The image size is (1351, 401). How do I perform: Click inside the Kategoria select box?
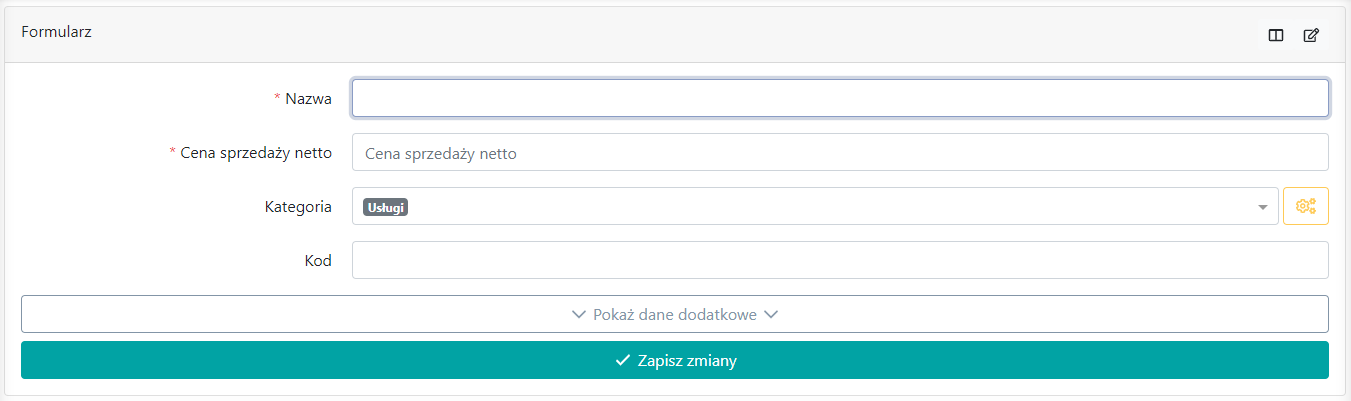(x=815, y=206)
